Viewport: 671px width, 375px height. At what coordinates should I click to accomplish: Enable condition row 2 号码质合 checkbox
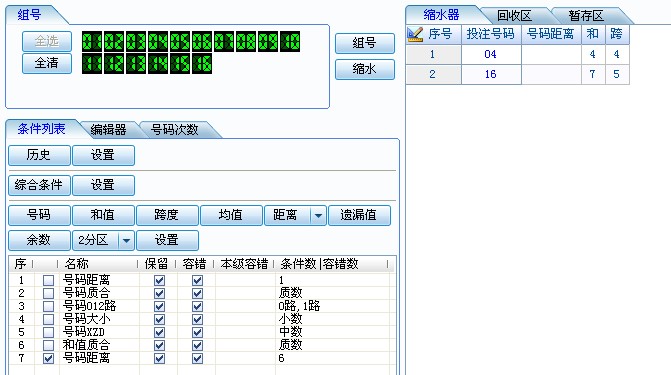(x=48, y=293)
